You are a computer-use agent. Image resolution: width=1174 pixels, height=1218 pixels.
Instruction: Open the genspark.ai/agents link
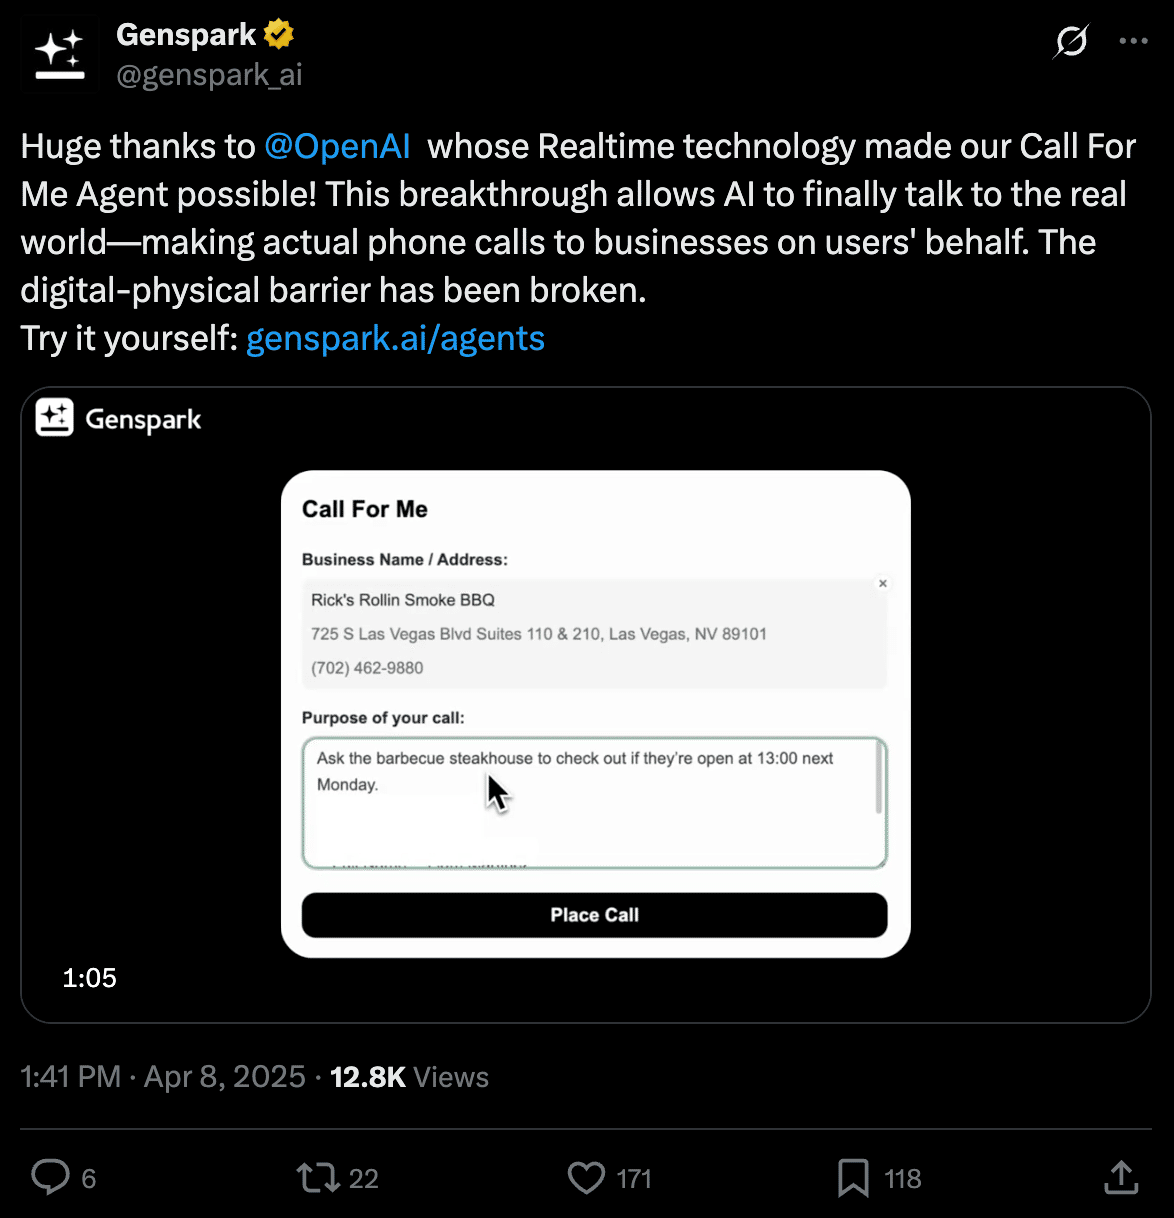(x=395, y=339)
